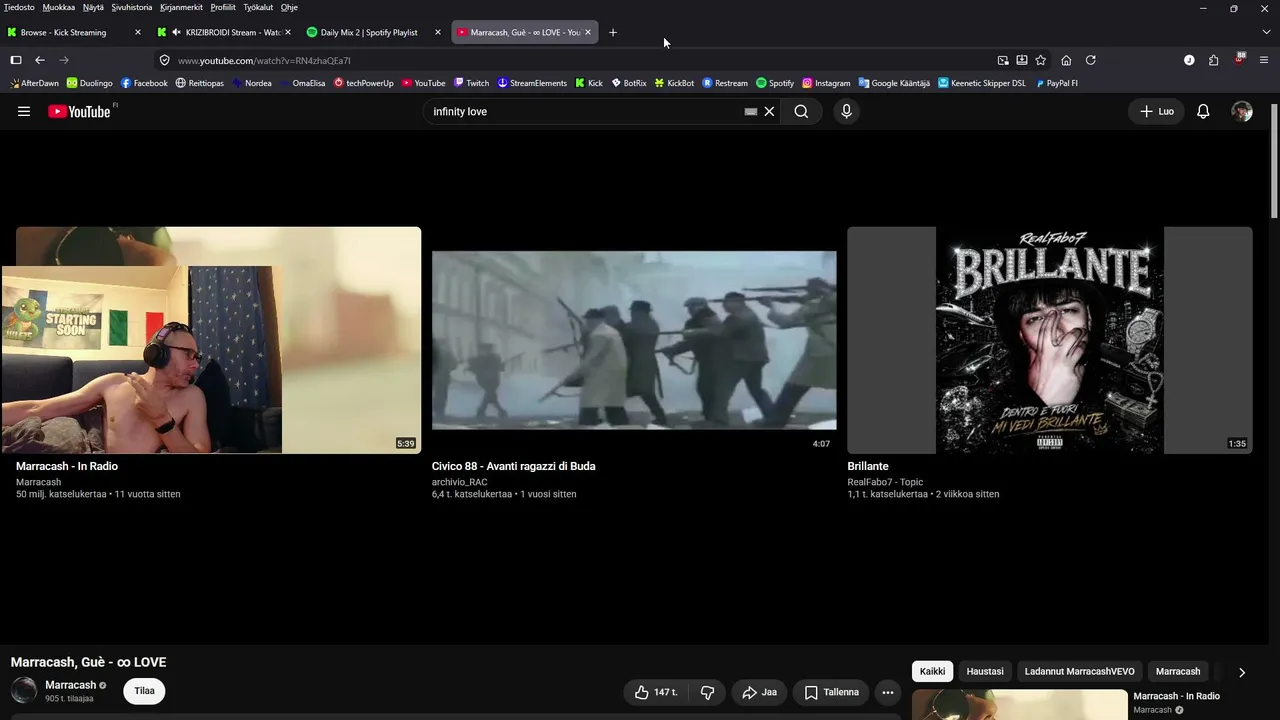Image resolution: width=1280 pixels, height=720 pixels.
Task: Clear the 'infinity love' search text
Action: click(769, 112)
